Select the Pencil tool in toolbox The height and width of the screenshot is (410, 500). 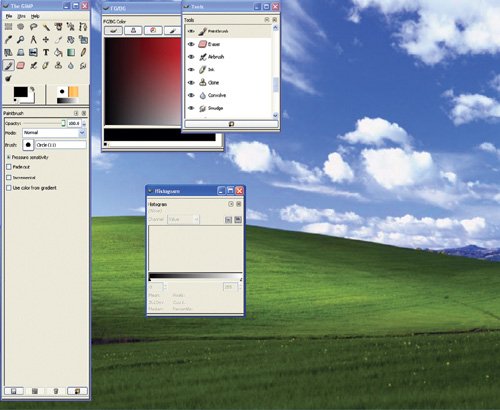83,53
